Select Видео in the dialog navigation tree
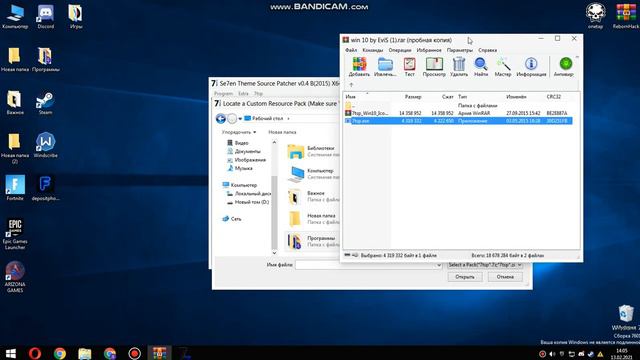640x360 pixels. pos(238,143)
